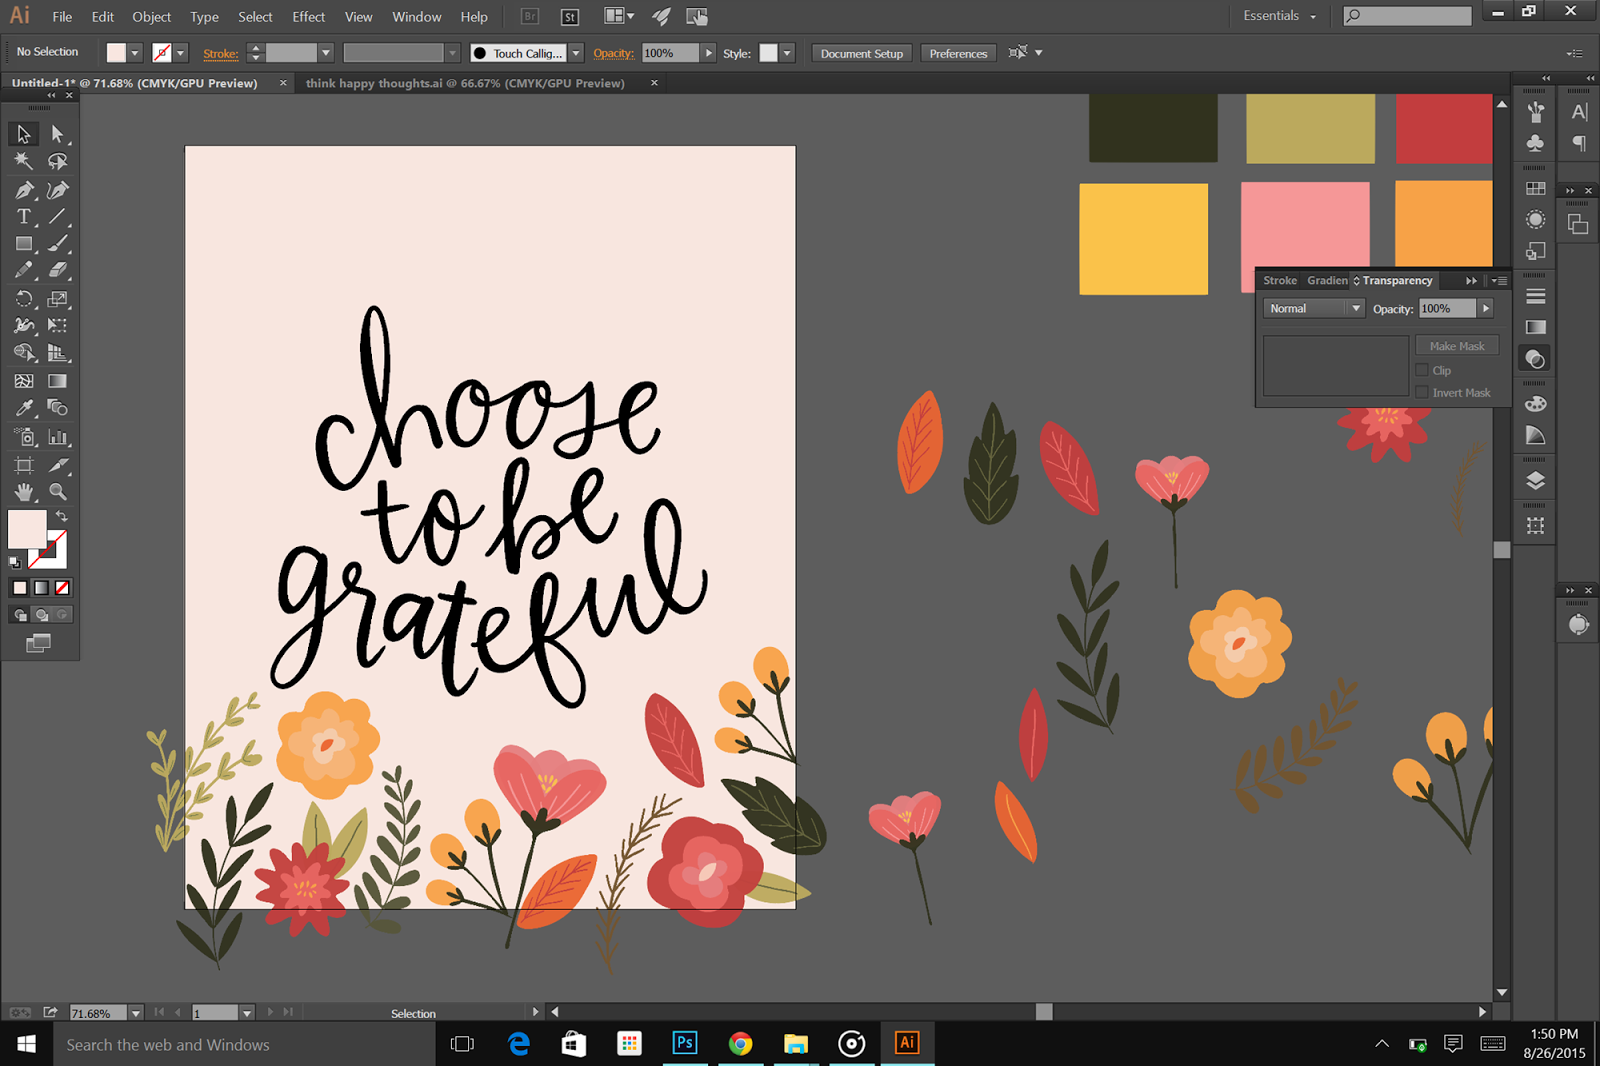This screenshot has width=1600, height=1066.
Task: Select the Paintbrush tool
Action: (x=58, y=243)
